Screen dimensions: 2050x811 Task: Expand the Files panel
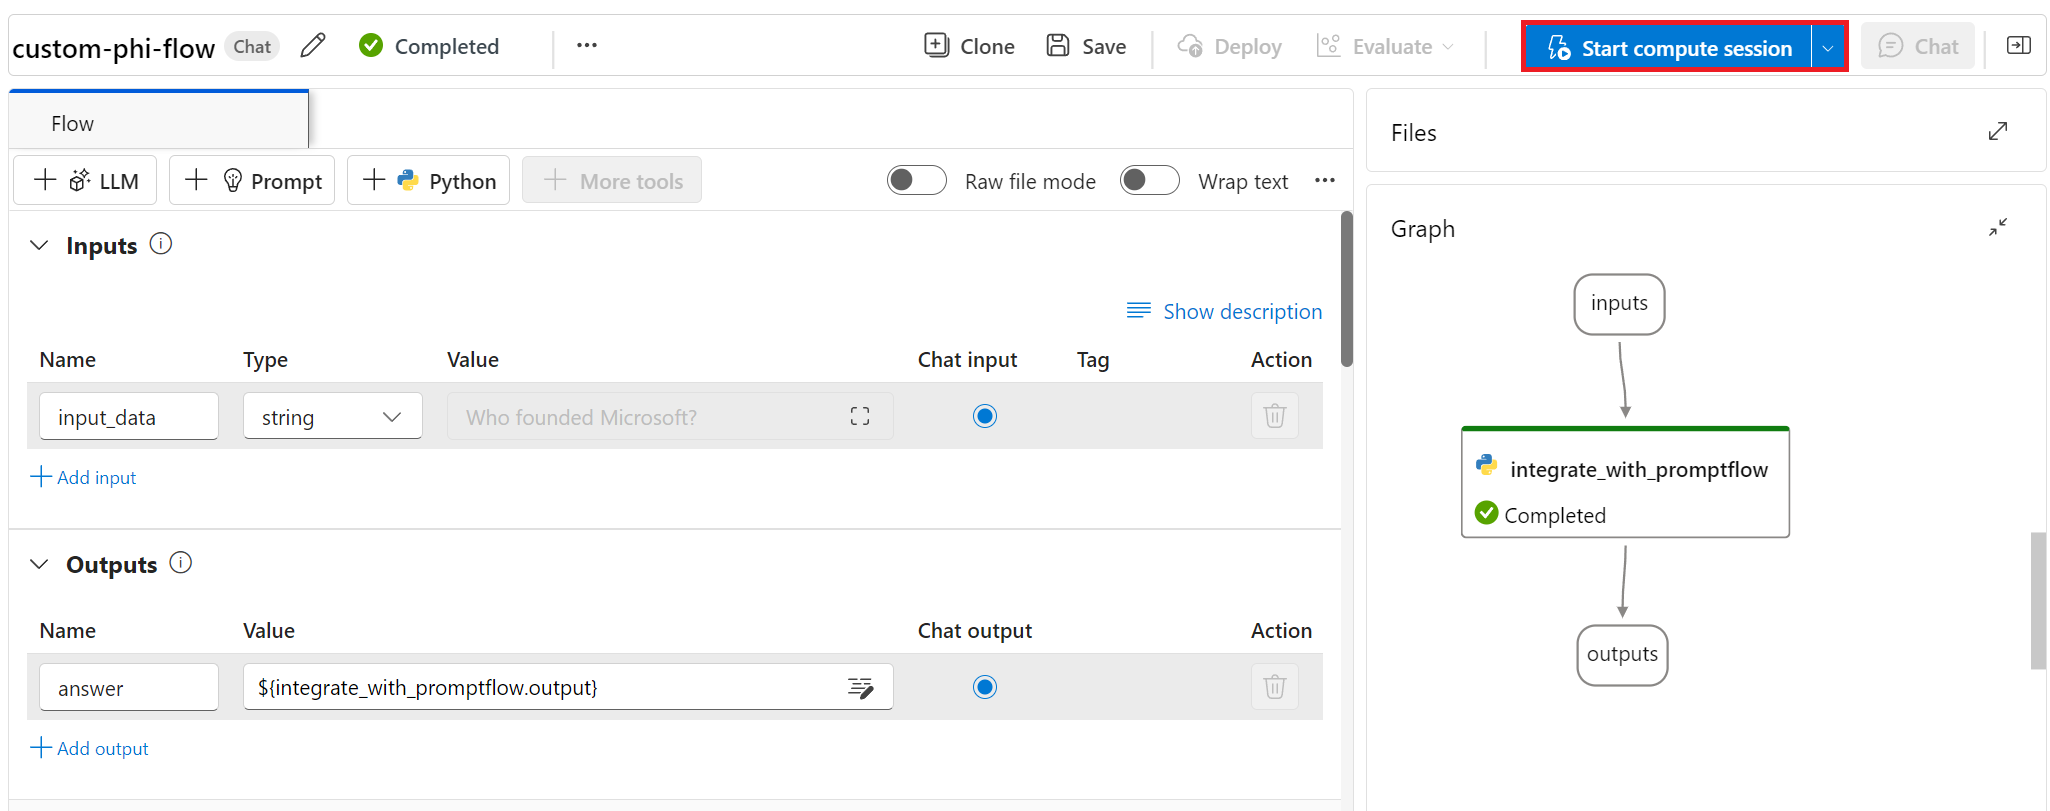coord(1998,131)
